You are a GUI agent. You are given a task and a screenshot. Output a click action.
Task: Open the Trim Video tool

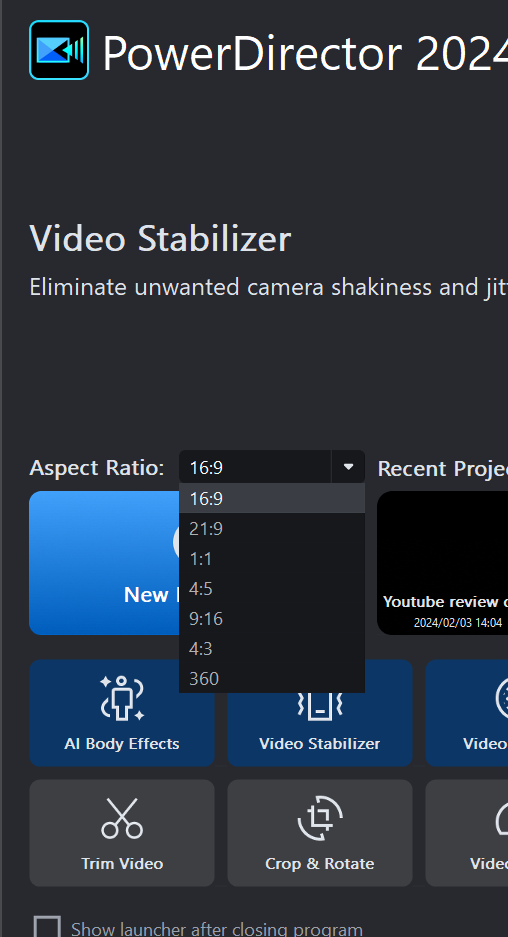122,833
